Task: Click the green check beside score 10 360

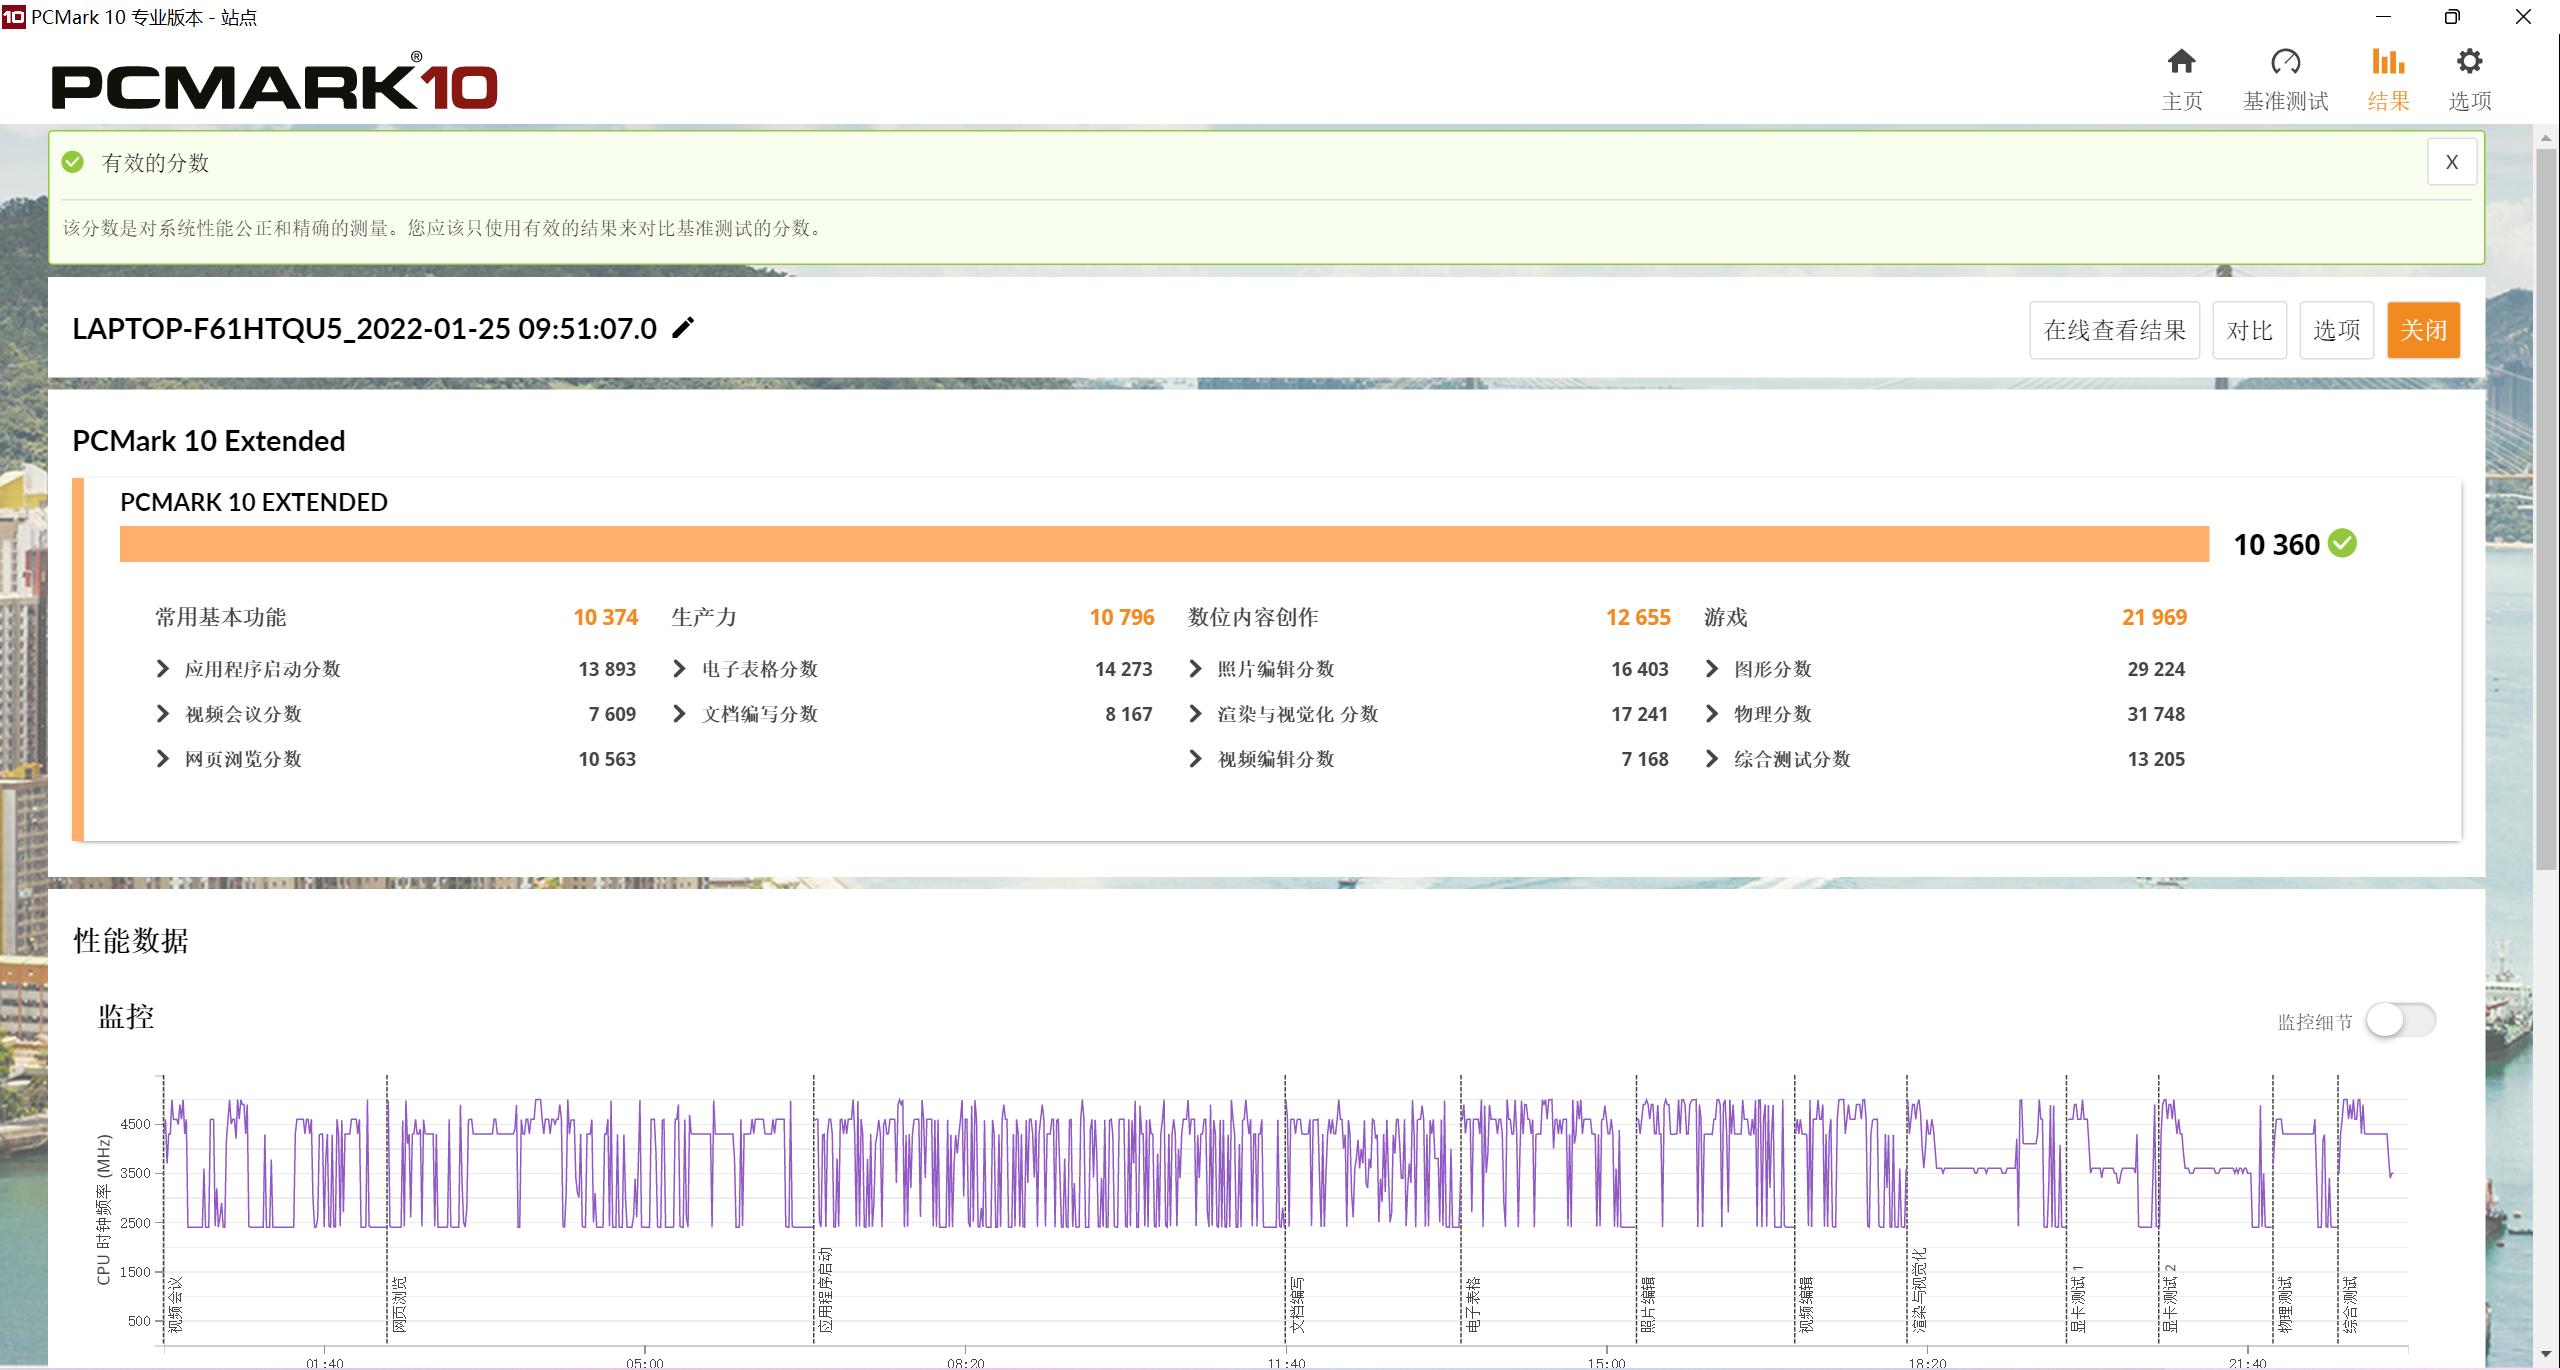Action: click(2342, 544)
